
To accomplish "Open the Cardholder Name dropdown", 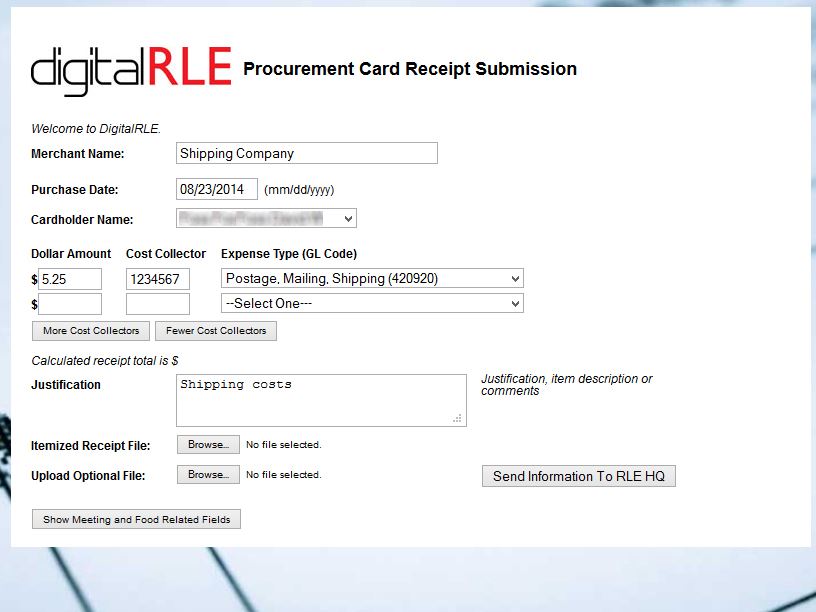I will tap(266, 218).
